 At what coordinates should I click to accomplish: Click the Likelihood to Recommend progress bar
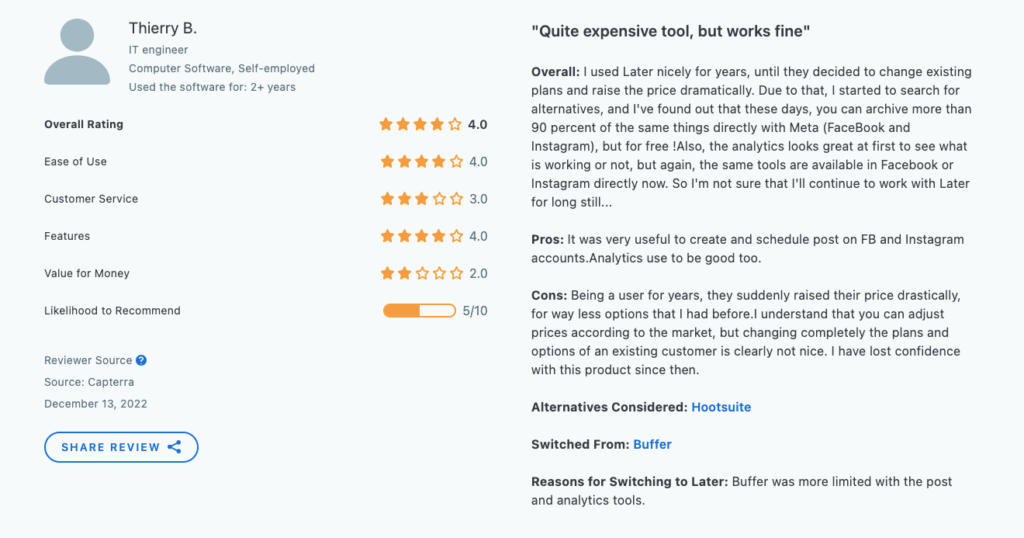click(419, 311)
